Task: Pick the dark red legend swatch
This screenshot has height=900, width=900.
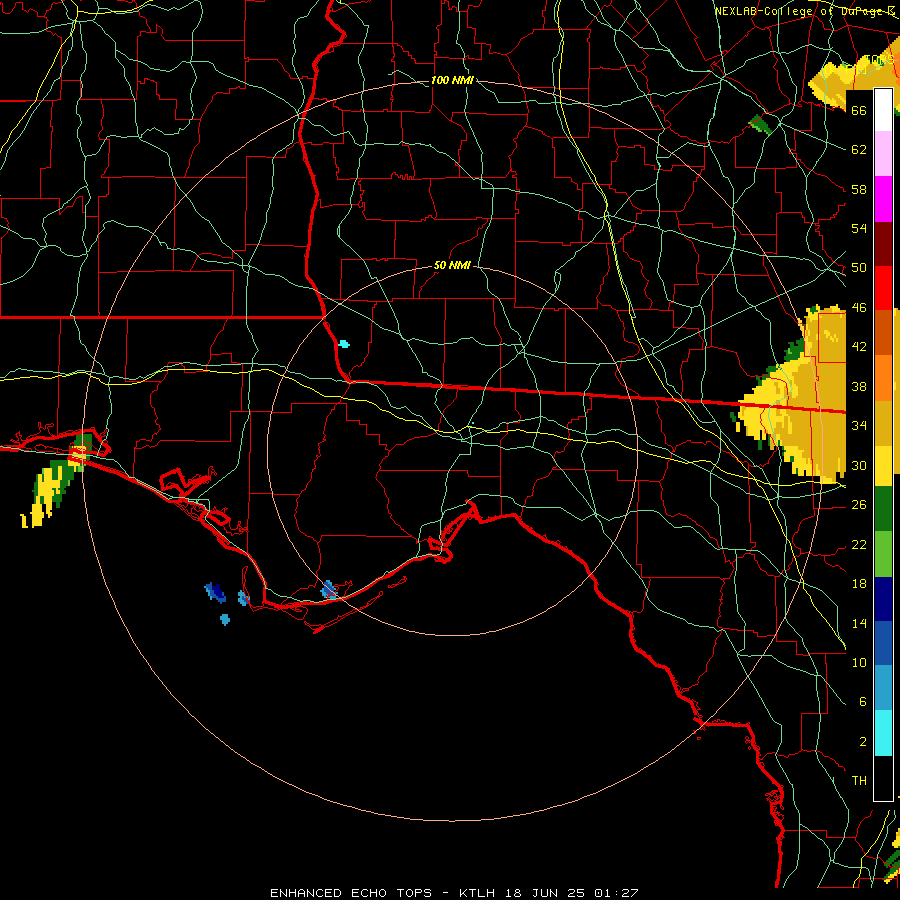Action: click(x=883, y=244)
